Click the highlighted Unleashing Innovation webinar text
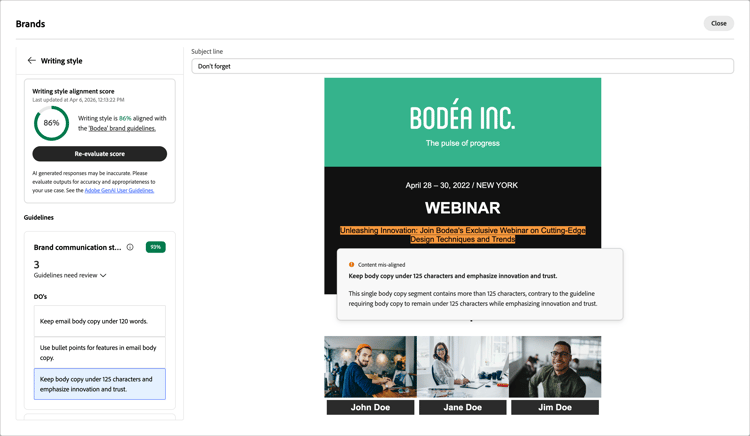The width and height of the screenshot is (750, 436). click(463, 235)
